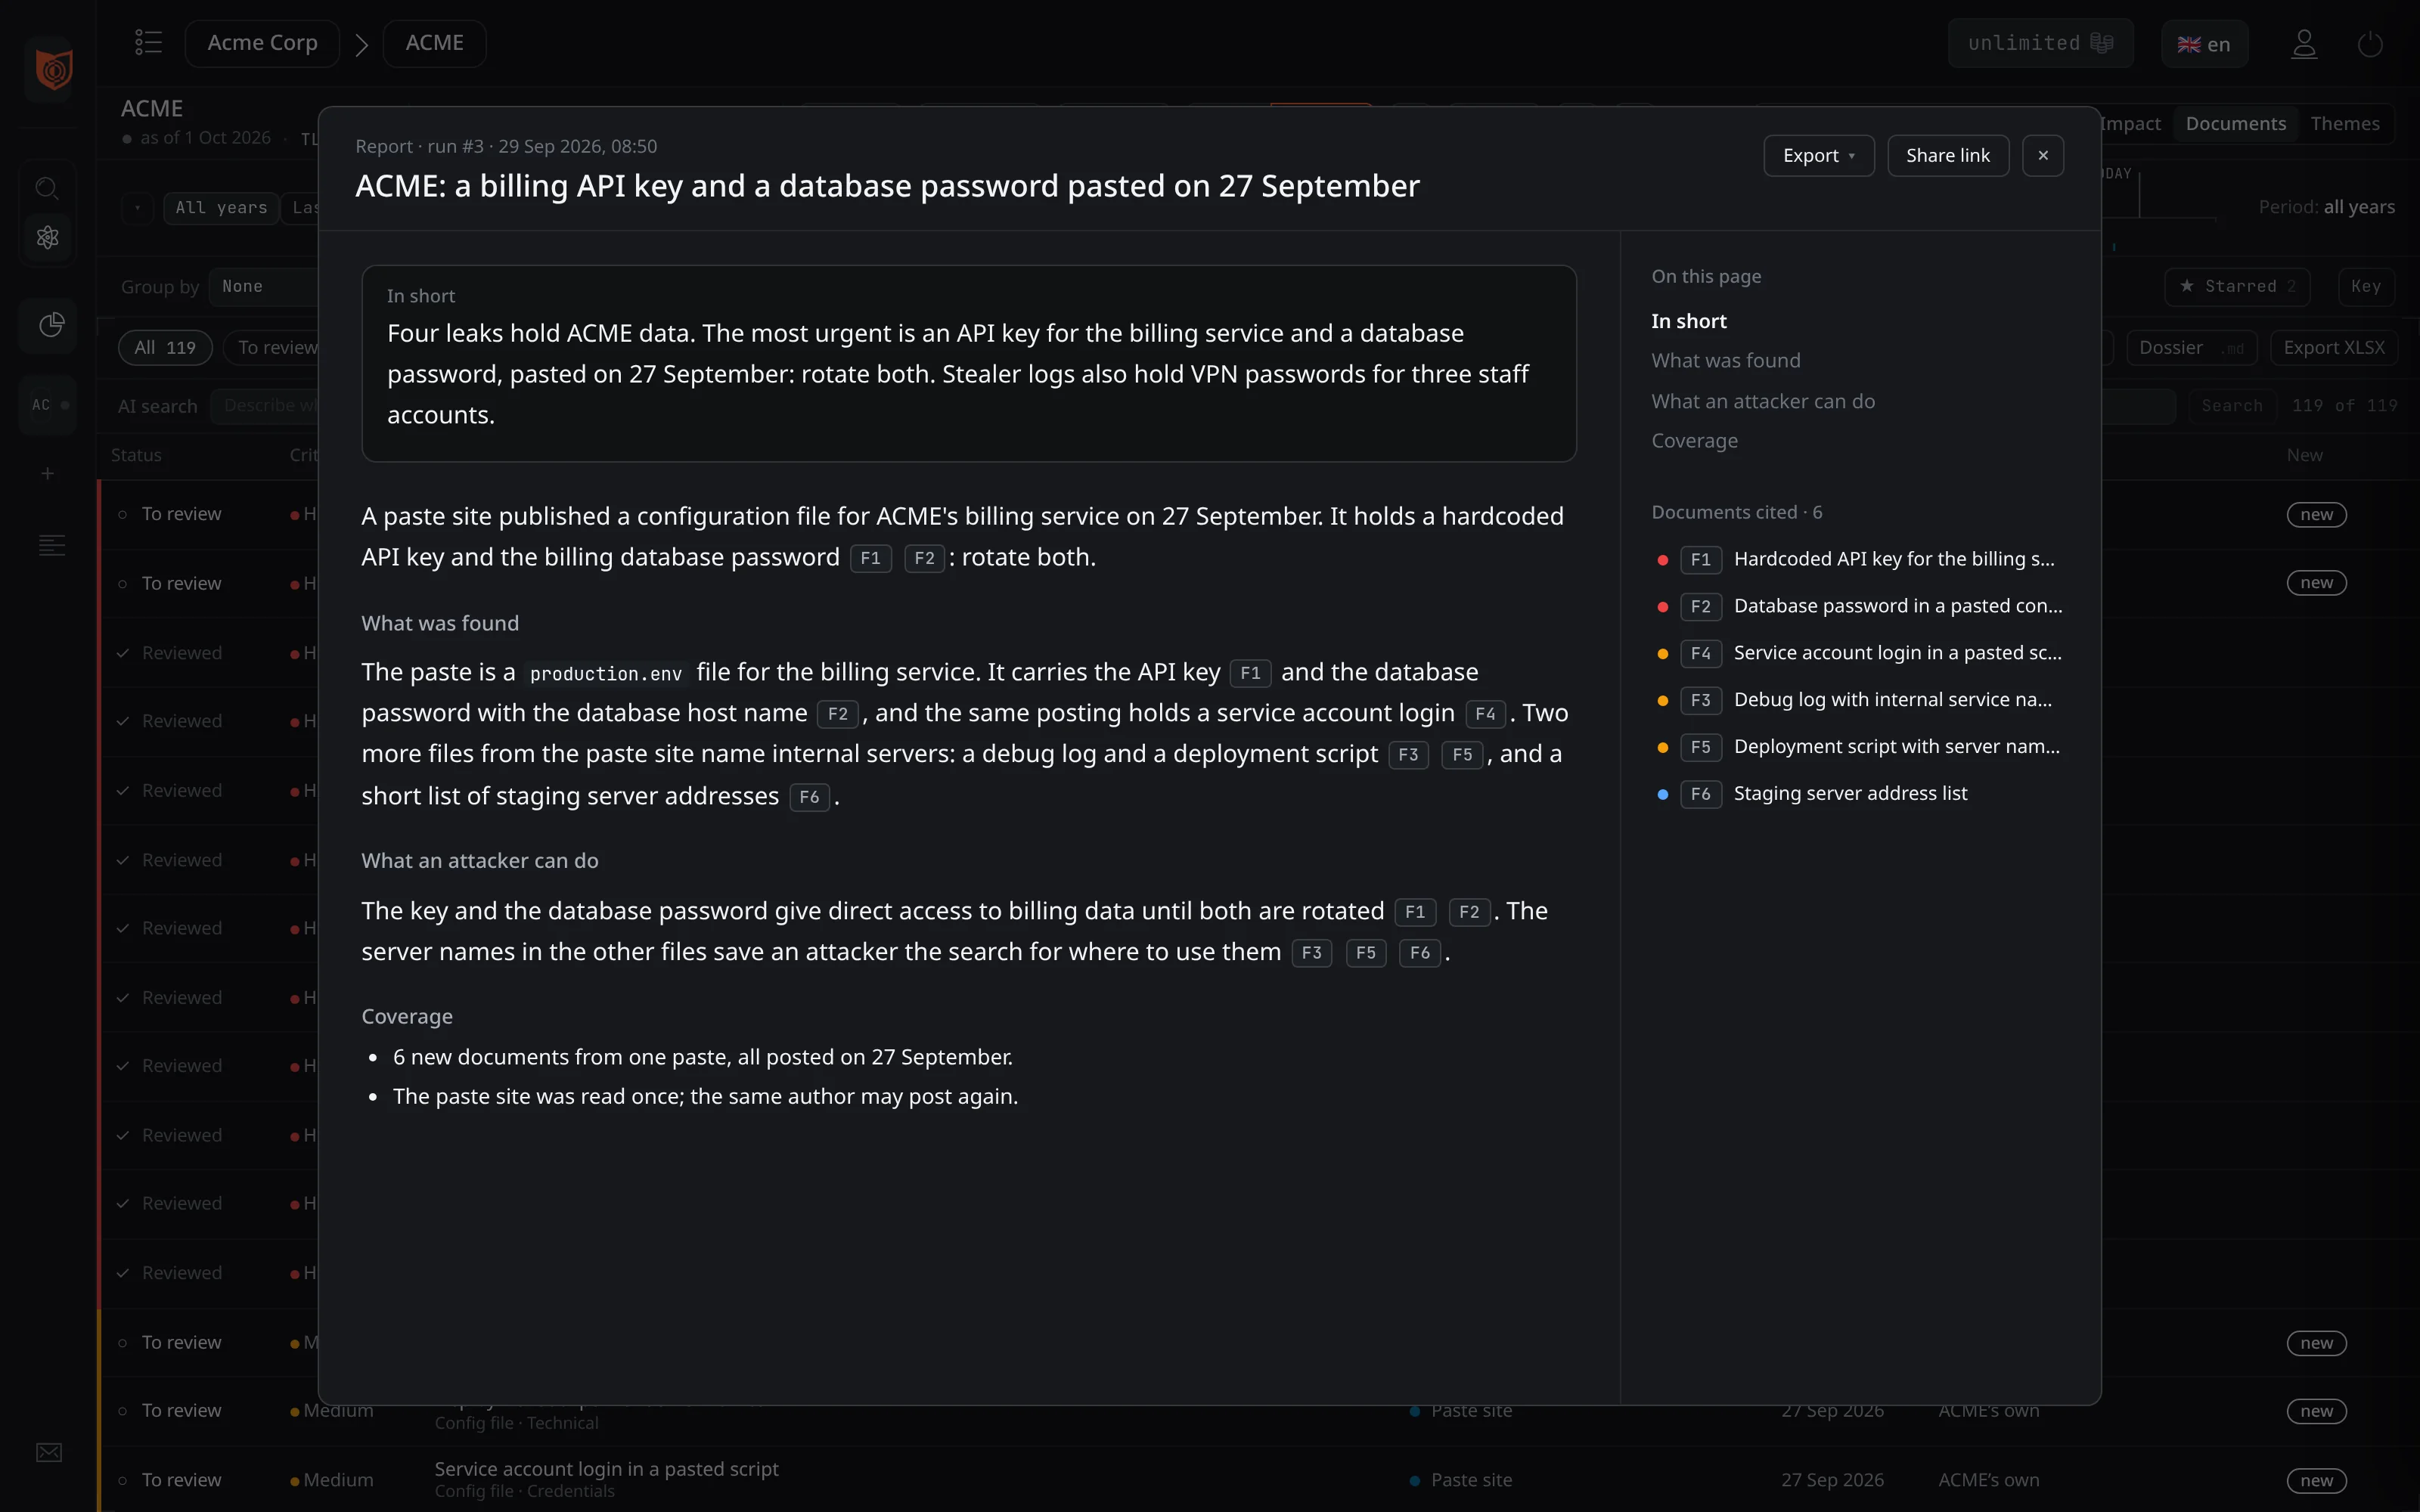Viewport: 2420px width, 1512px height.
Task: Click the unlimited plan badge
Action: tap(2040, 43)
